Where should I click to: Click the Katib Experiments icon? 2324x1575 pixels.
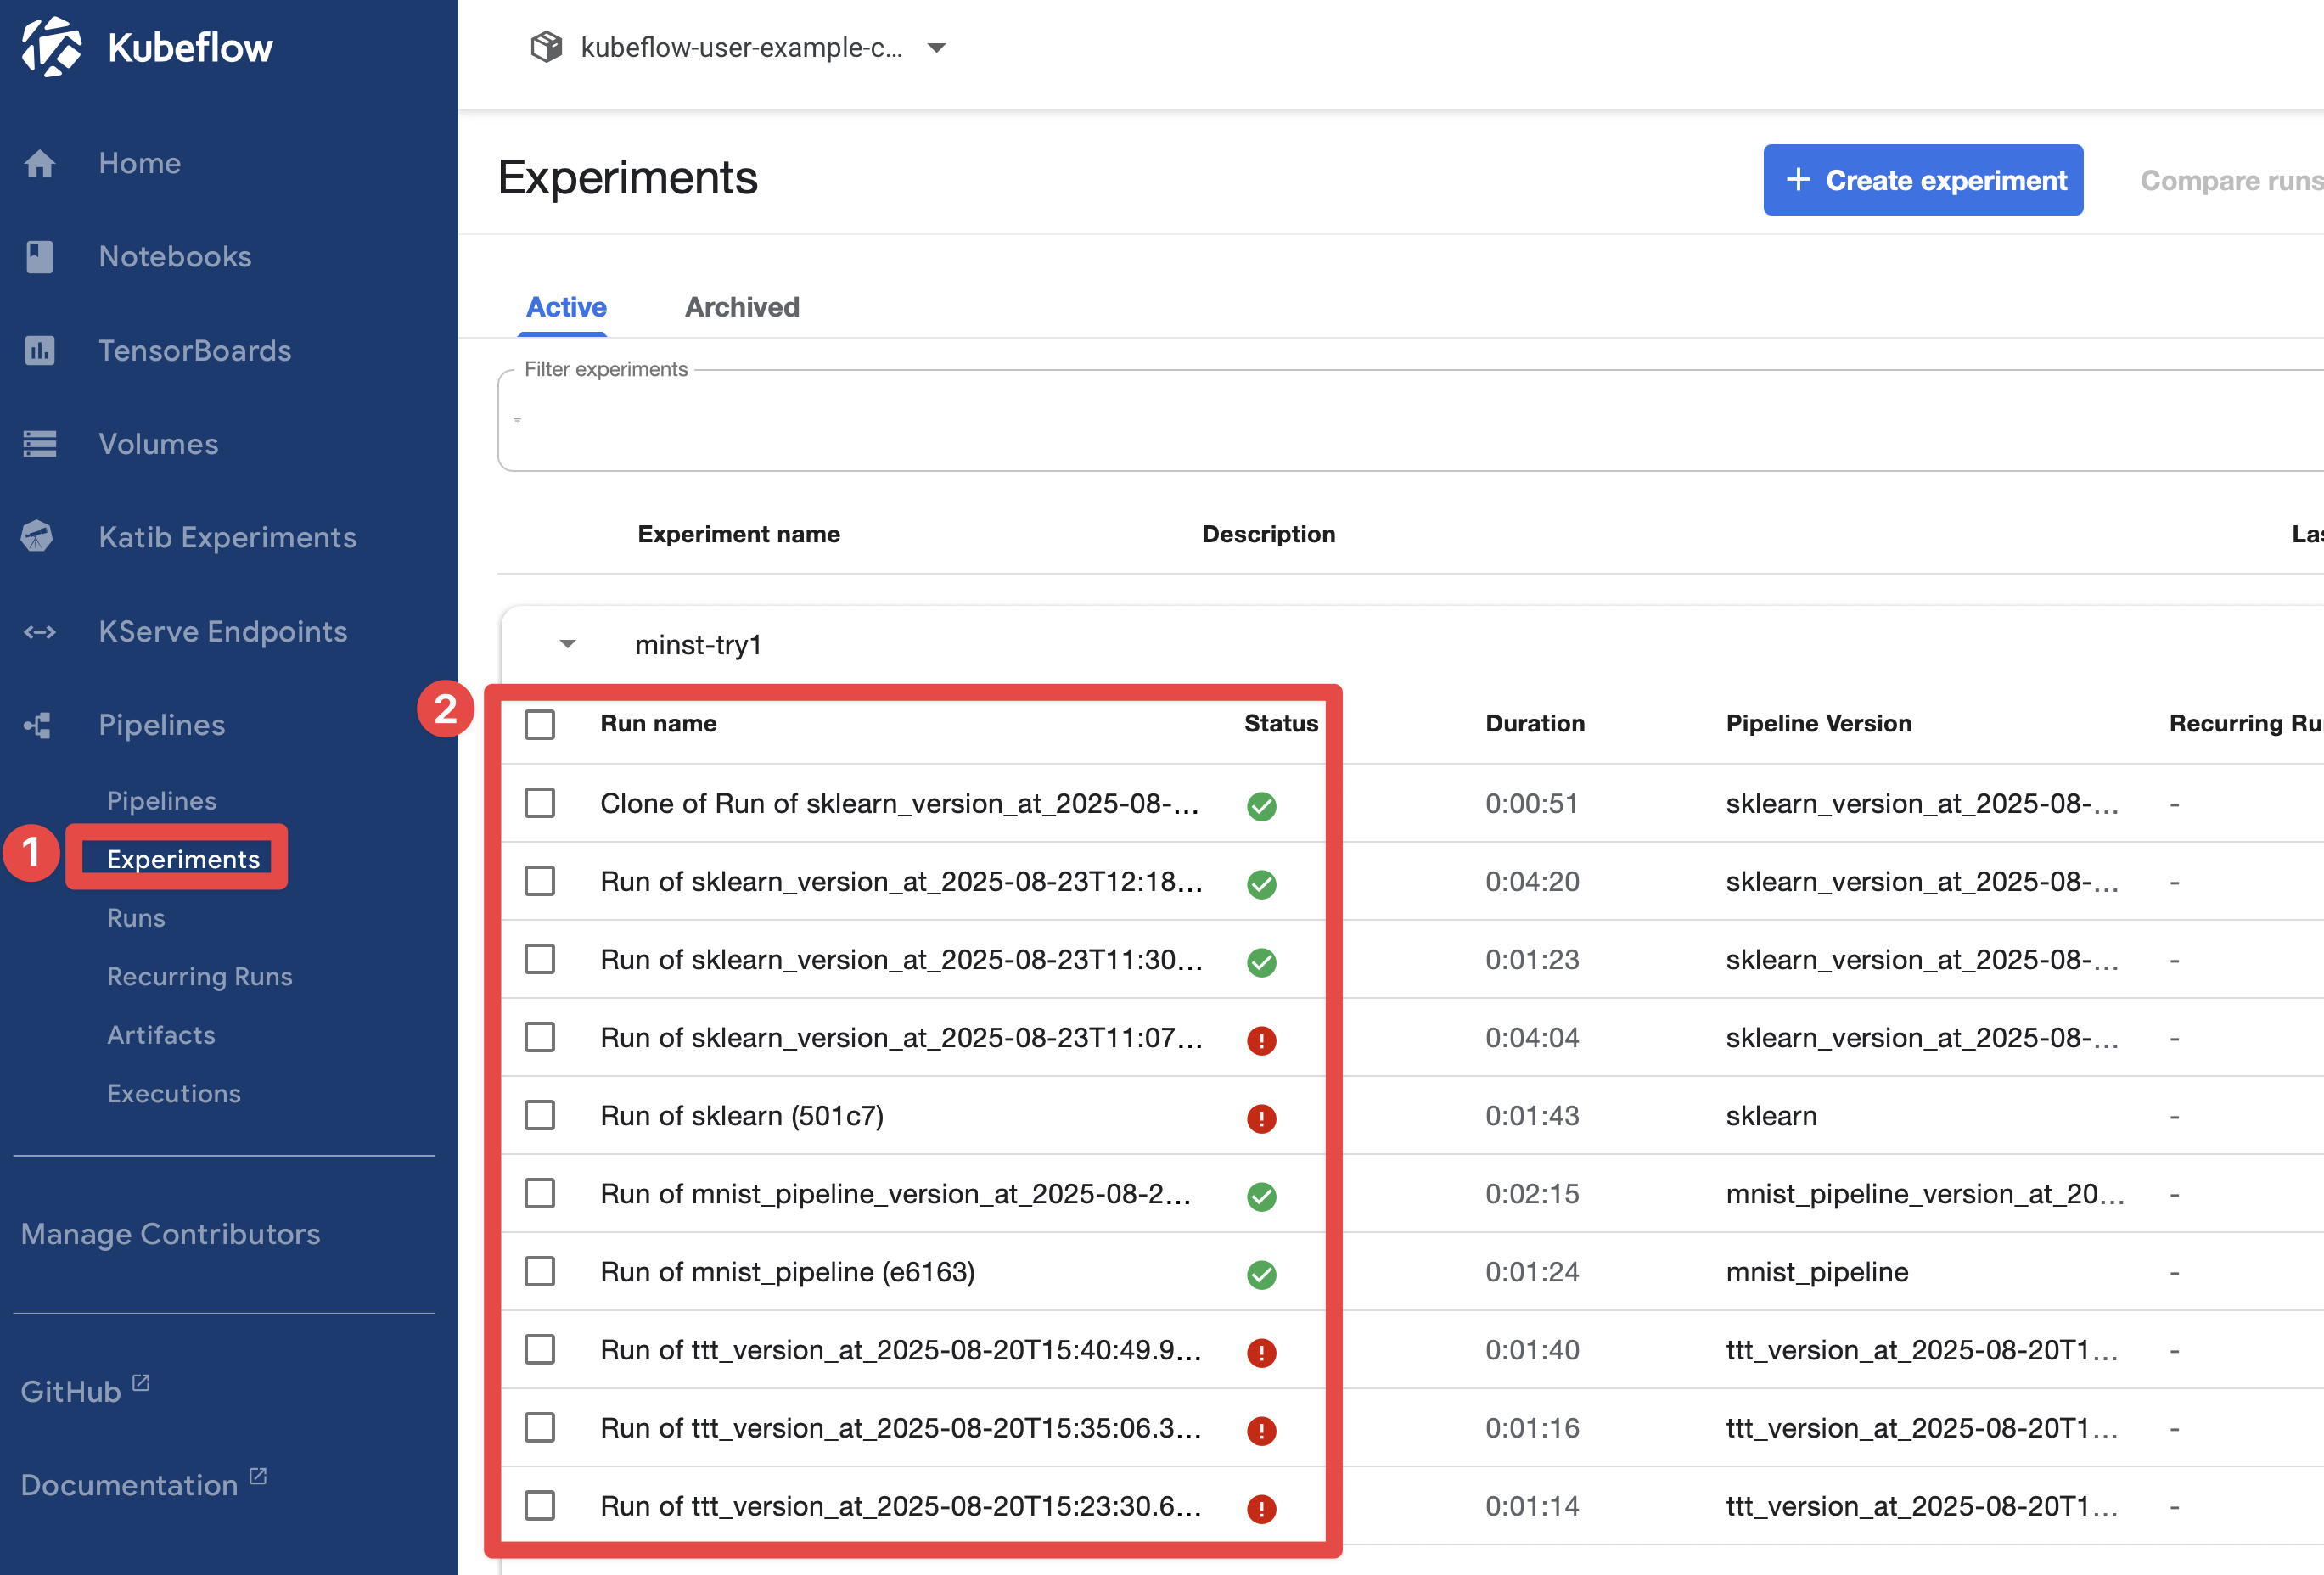38,537
